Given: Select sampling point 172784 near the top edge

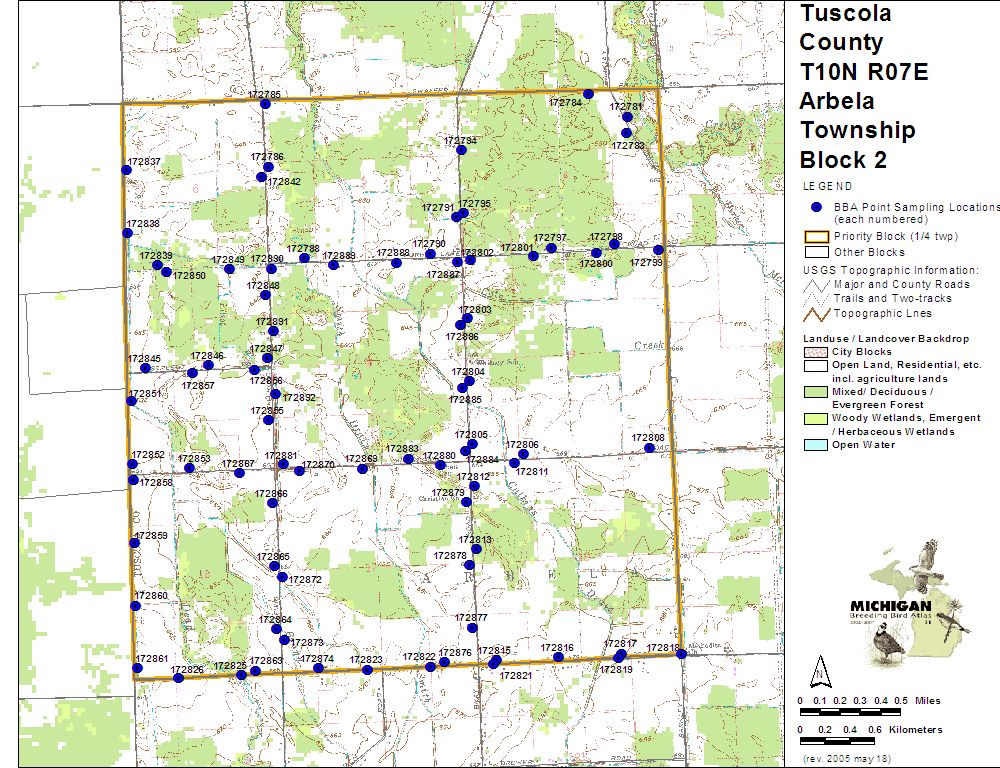Looking at the screenshot, I should (x=589, y=94).
